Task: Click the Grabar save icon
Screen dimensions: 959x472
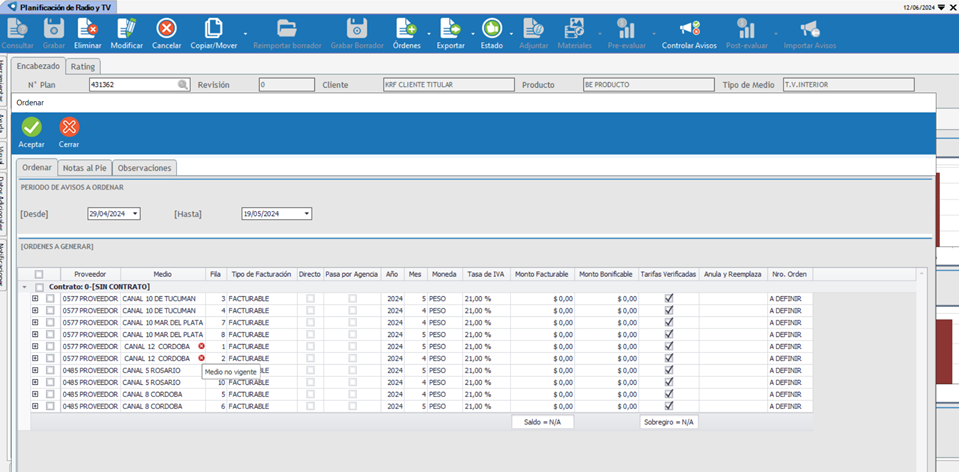Action: tap(54, 28)
